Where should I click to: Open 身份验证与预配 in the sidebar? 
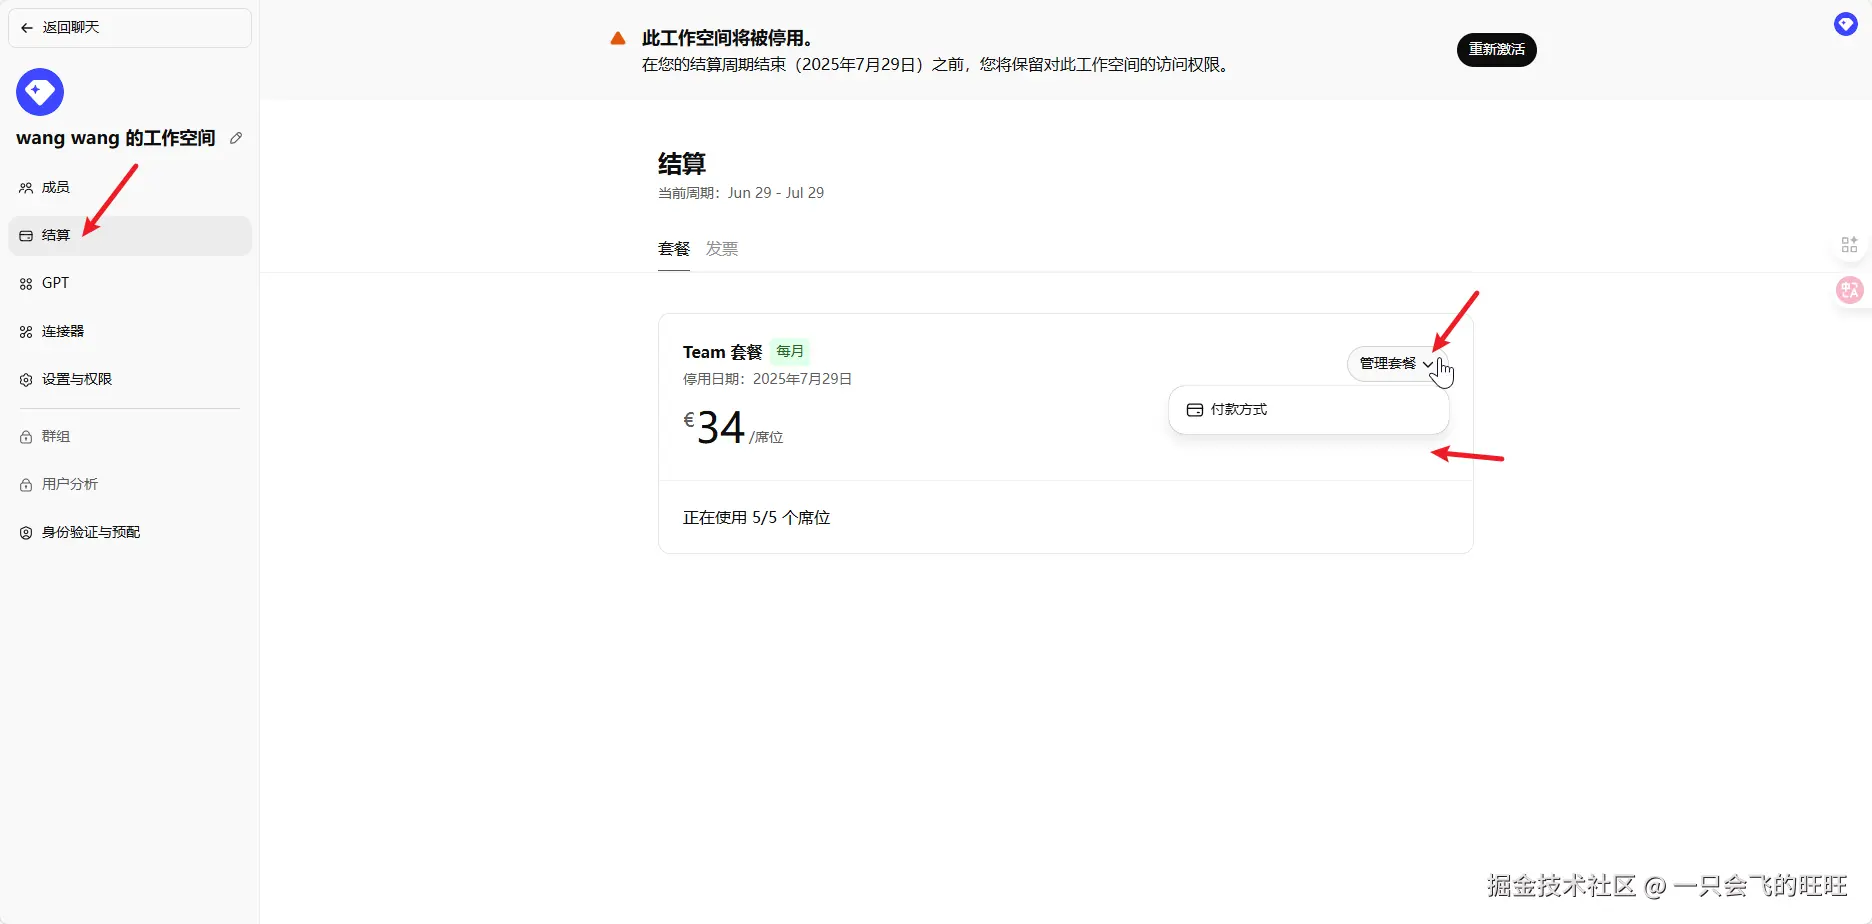pos(130,533)
